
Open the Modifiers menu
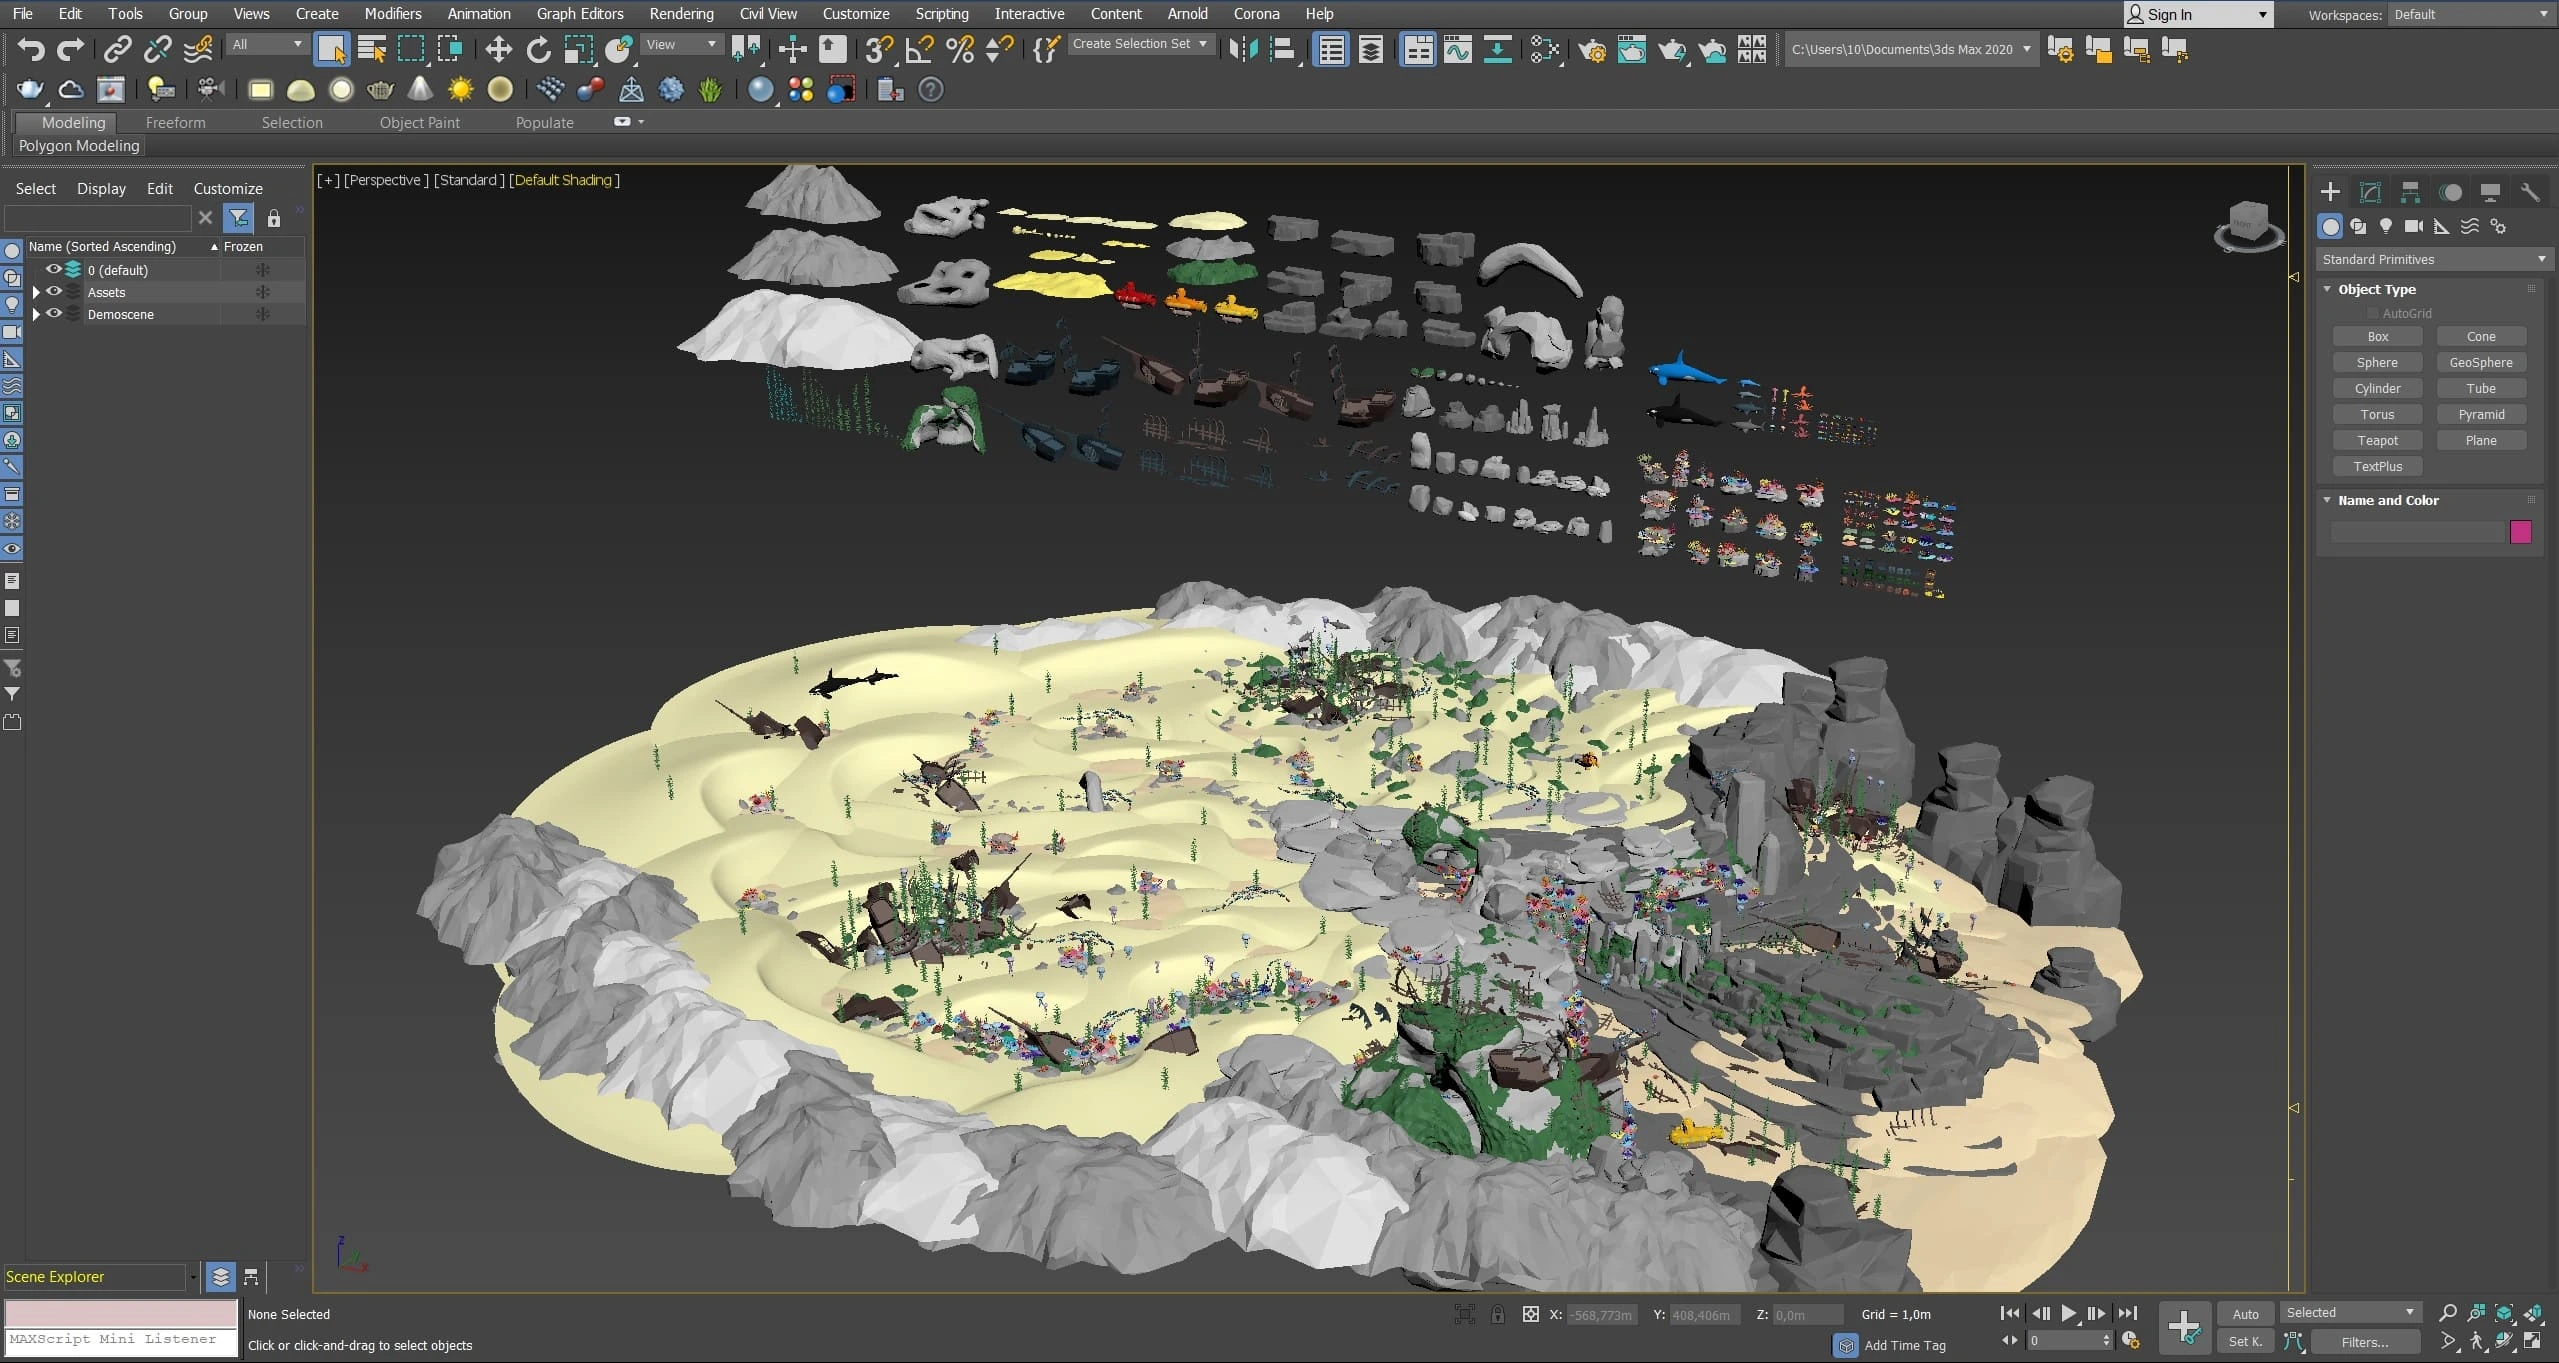(x=392, y=14)
